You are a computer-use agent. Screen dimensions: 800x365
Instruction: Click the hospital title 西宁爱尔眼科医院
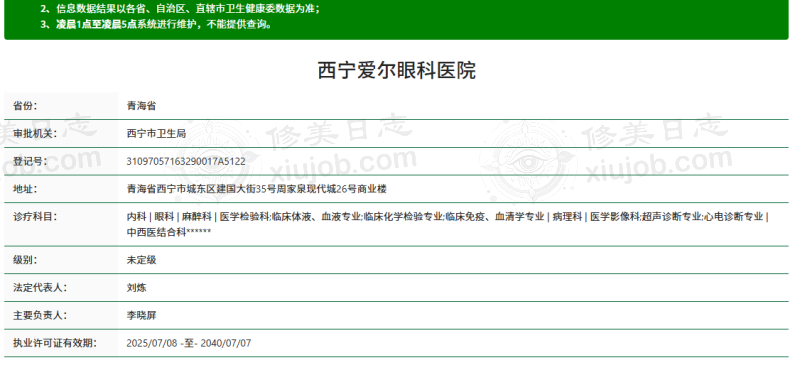[396, 70]
